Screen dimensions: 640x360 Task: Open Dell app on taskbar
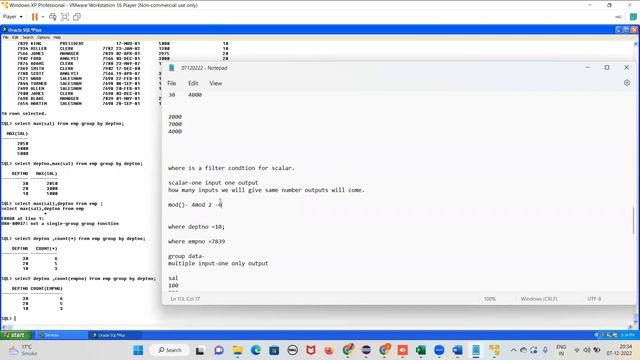click(x=292, y=350)
